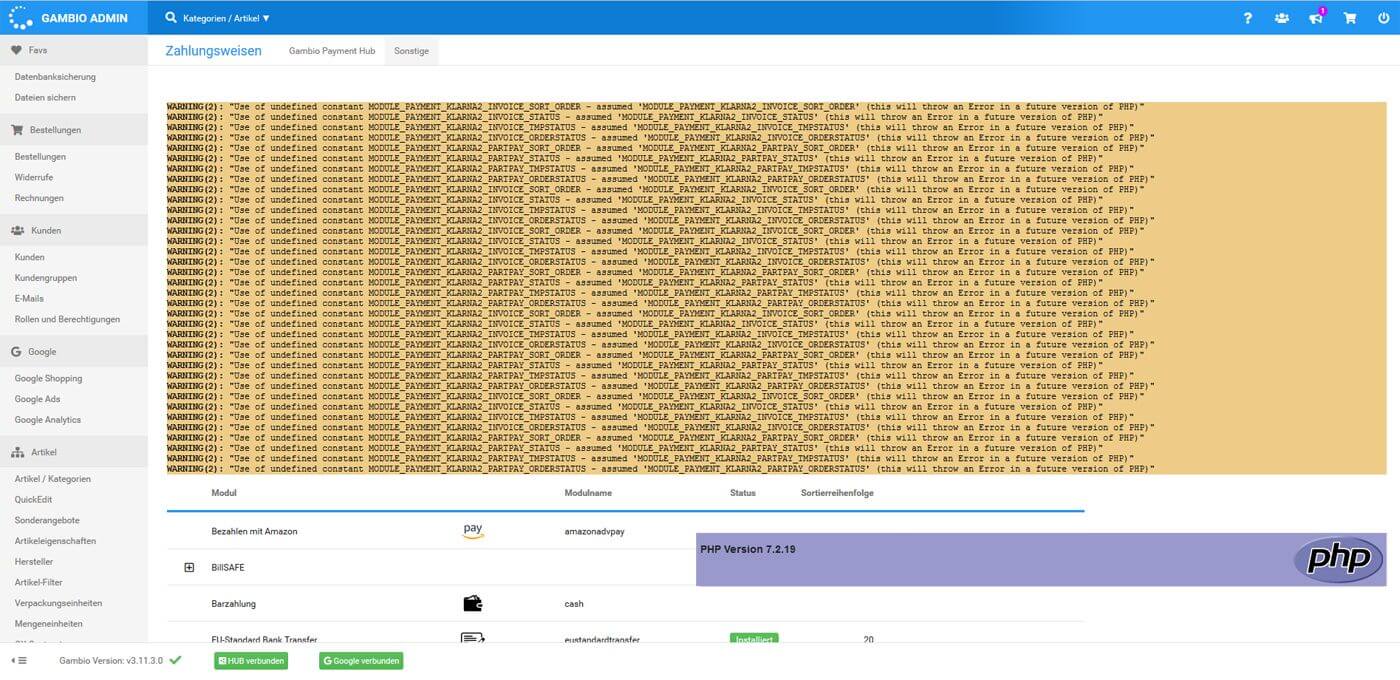Open Google Analytics in the sidebar

pyautogui.click(x=48, y=420)
